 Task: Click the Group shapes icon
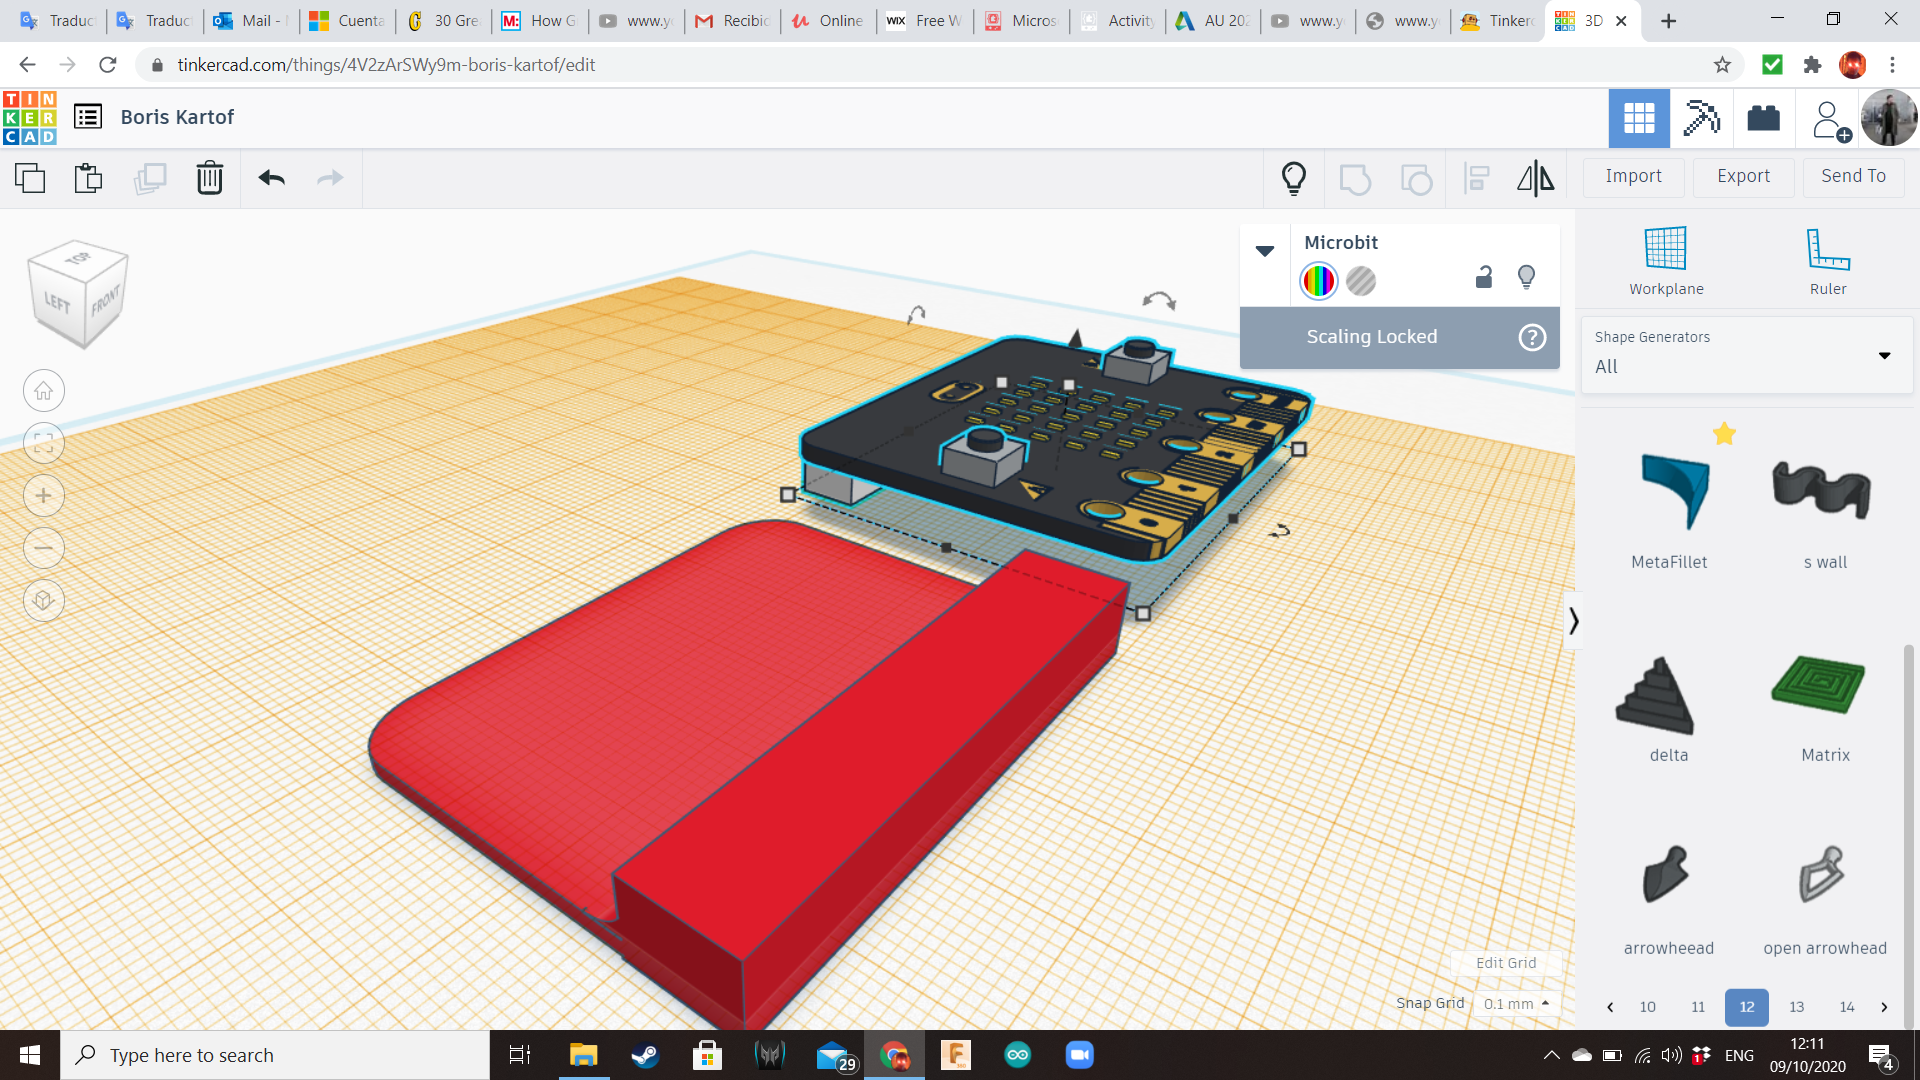(x=1355, y=178)
